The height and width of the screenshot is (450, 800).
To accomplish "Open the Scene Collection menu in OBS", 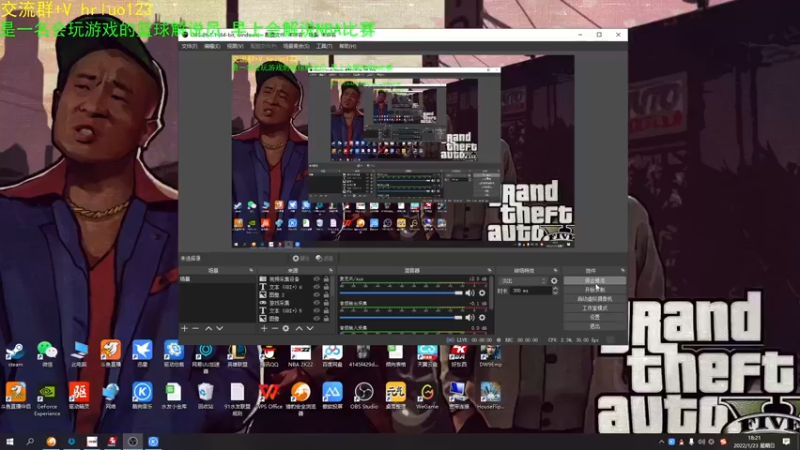I will pos(296,46).
